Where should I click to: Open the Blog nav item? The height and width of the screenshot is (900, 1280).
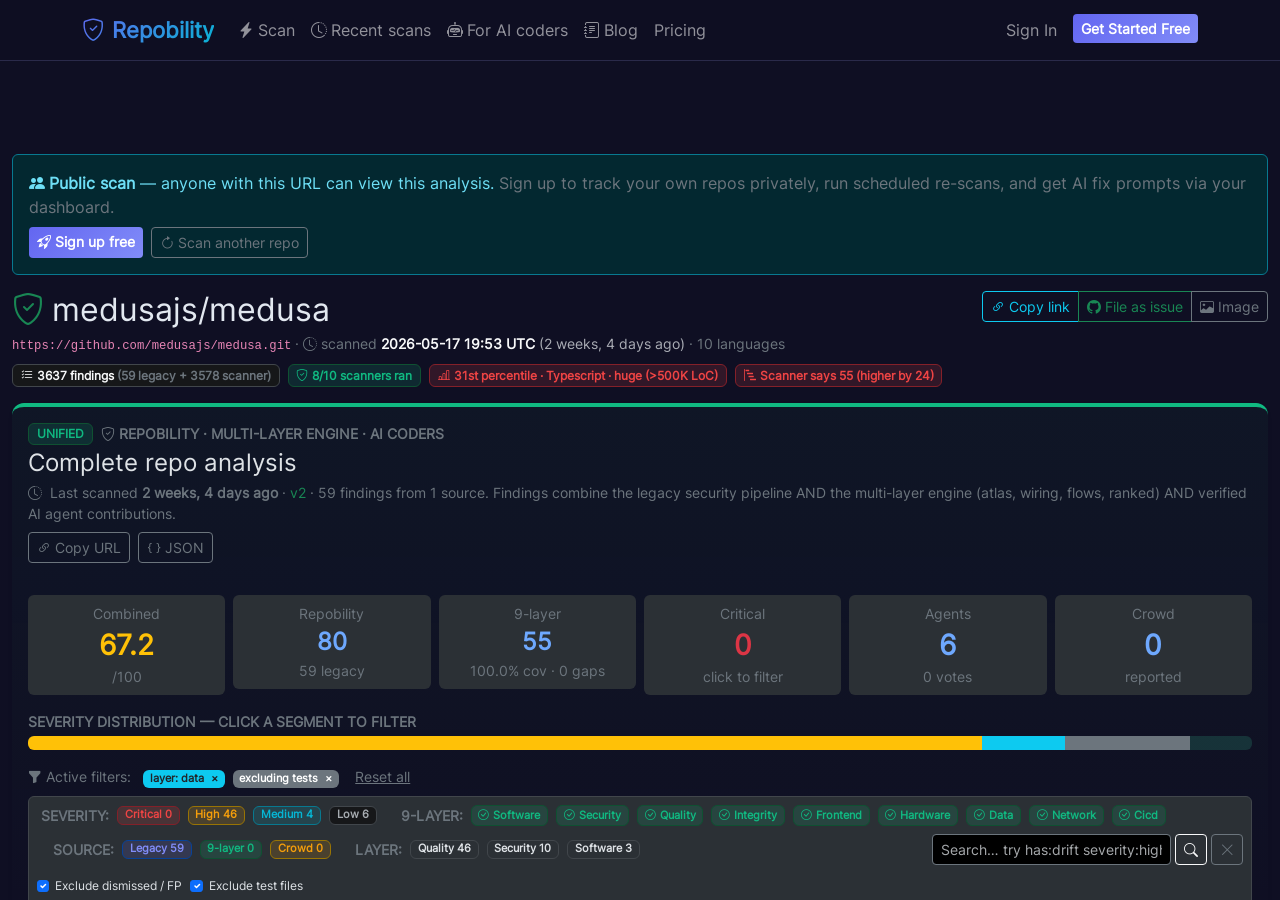click(611, 30)
